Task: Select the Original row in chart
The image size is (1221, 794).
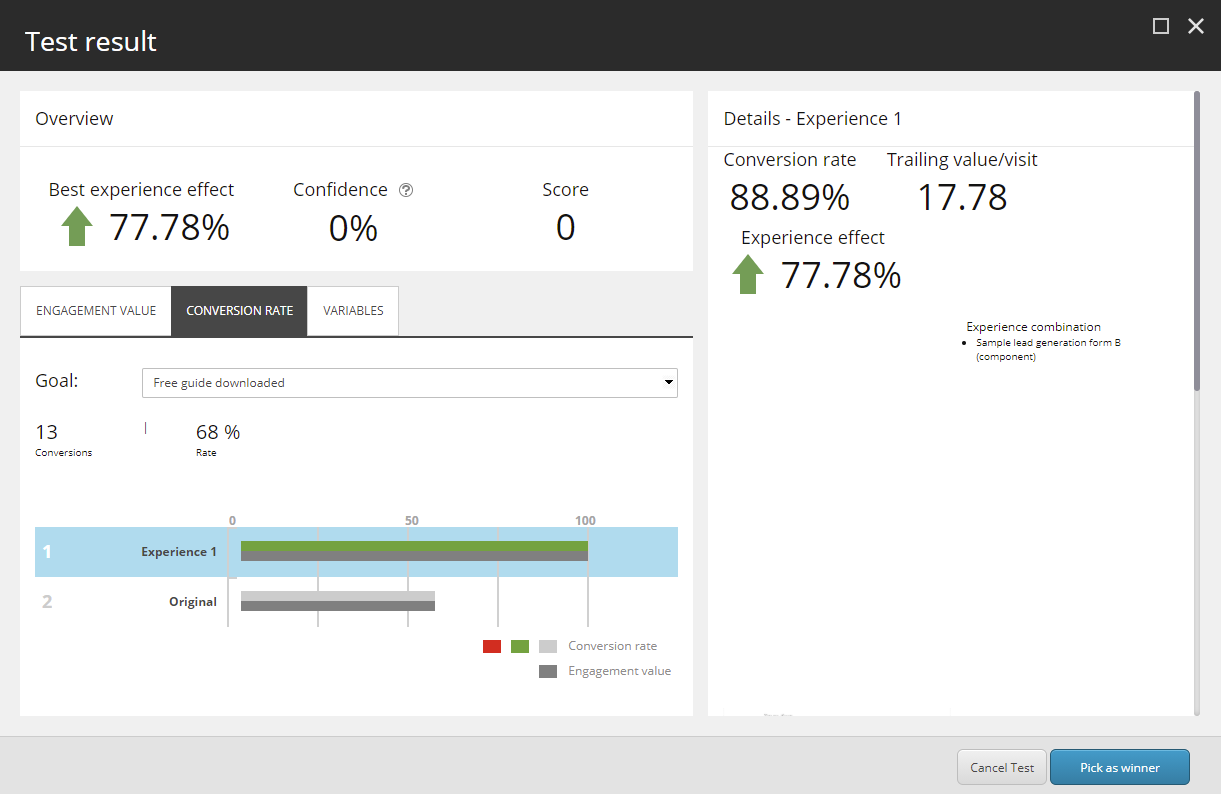Action: click(356, 602)
